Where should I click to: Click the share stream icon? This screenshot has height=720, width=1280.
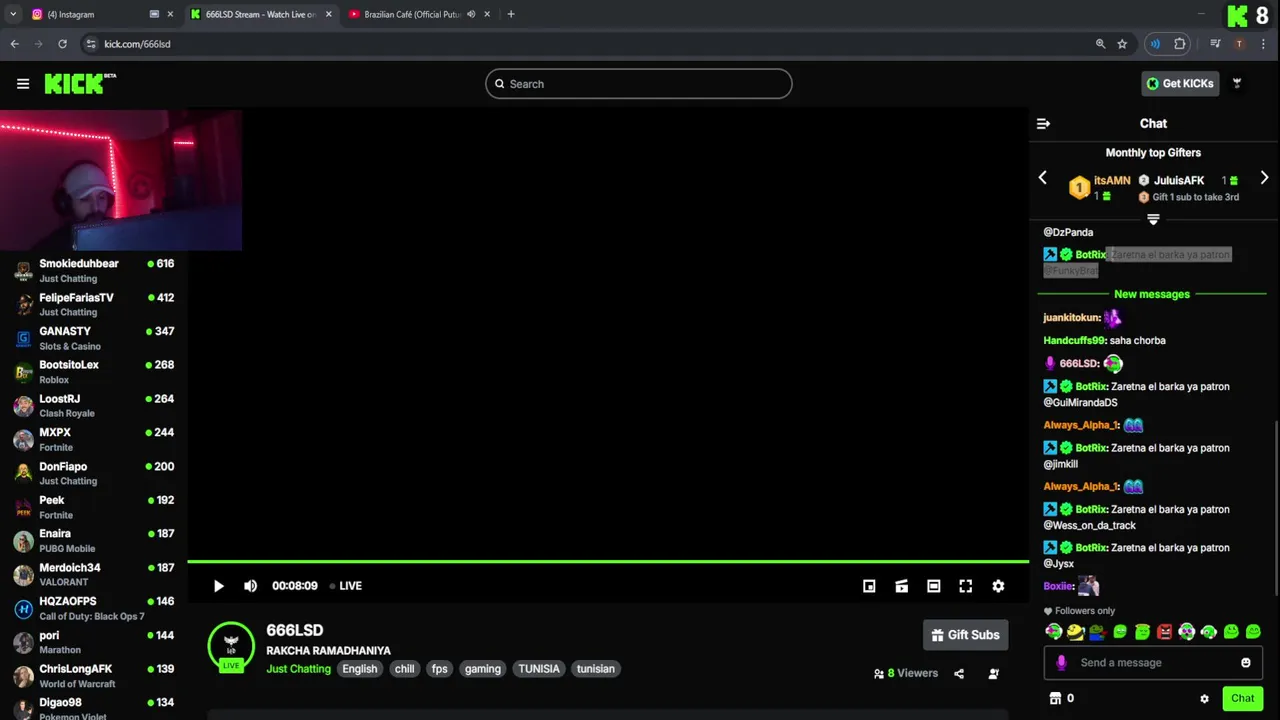pos(959,674)
